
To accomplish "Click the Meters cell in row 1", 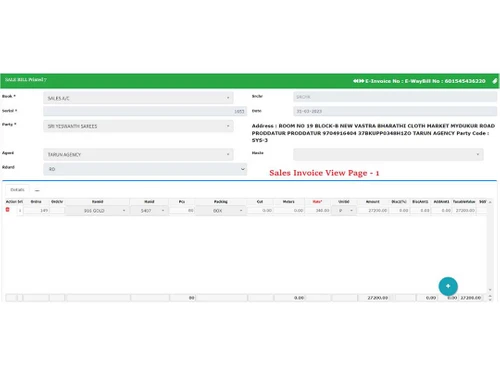I will tap(289, 211).
